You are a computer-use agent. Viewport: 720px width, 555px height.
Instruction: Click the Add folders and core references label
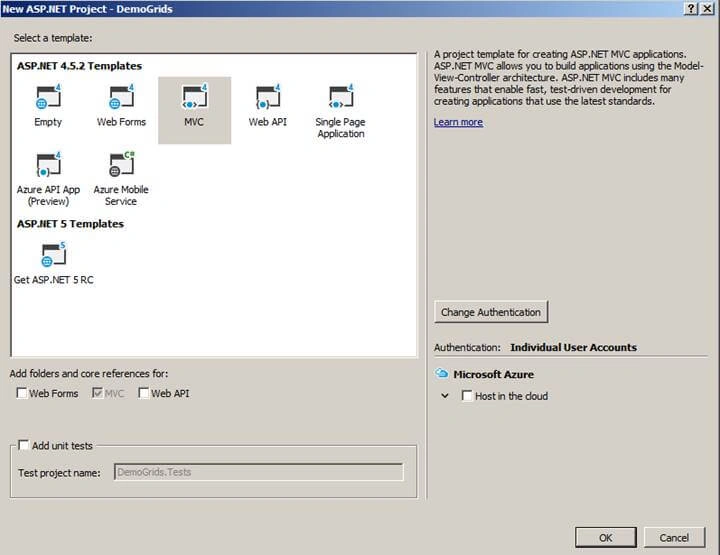coord(89,374)
